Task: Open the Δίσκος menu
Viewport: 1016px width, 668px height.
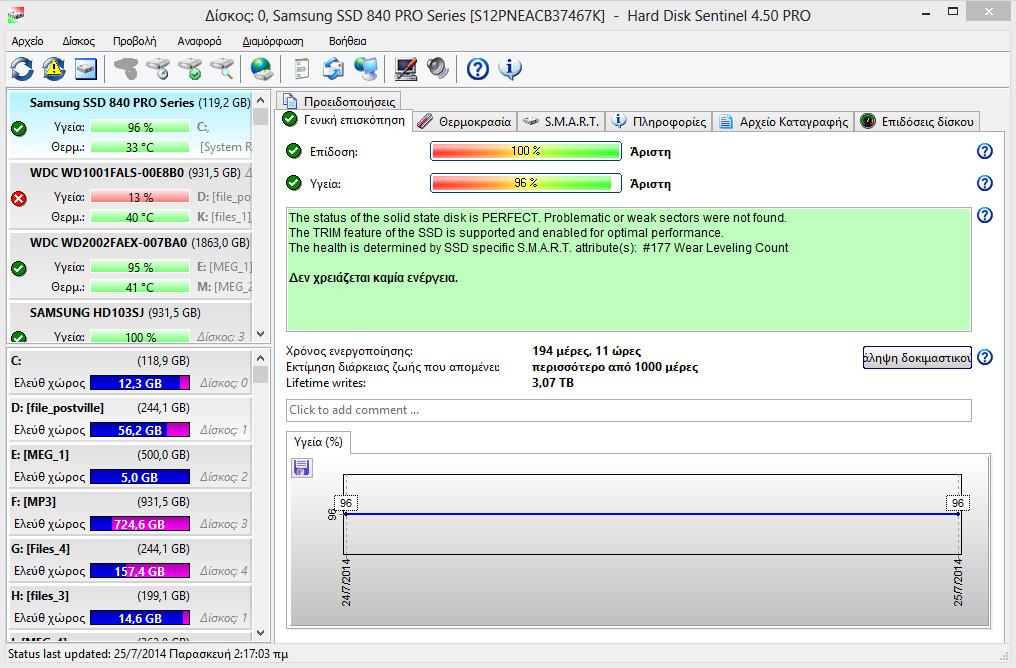Action: [x=78, y=41]
